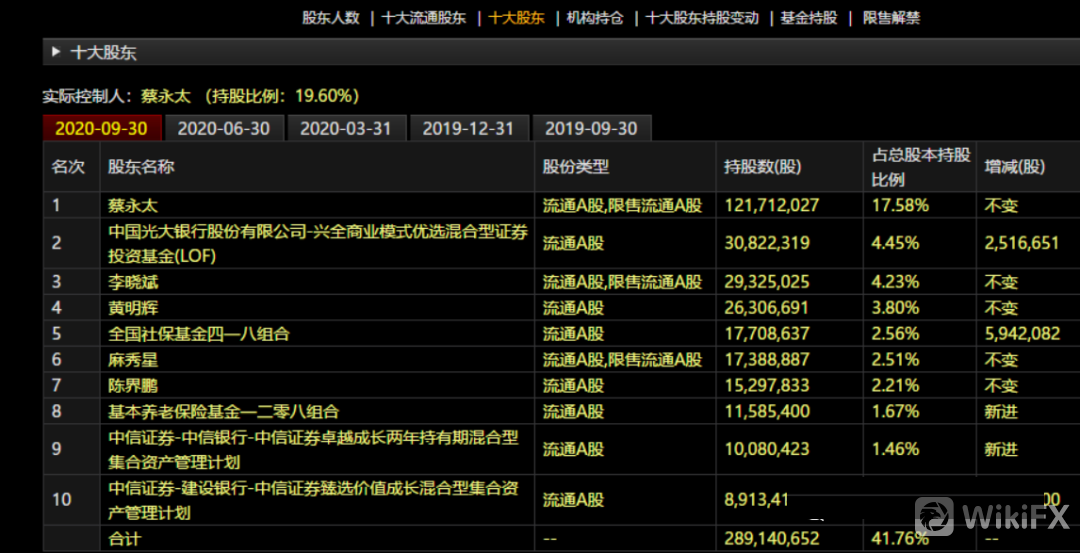
Task: Open the 基金持股 tab
Action: (x=808, y=18)
